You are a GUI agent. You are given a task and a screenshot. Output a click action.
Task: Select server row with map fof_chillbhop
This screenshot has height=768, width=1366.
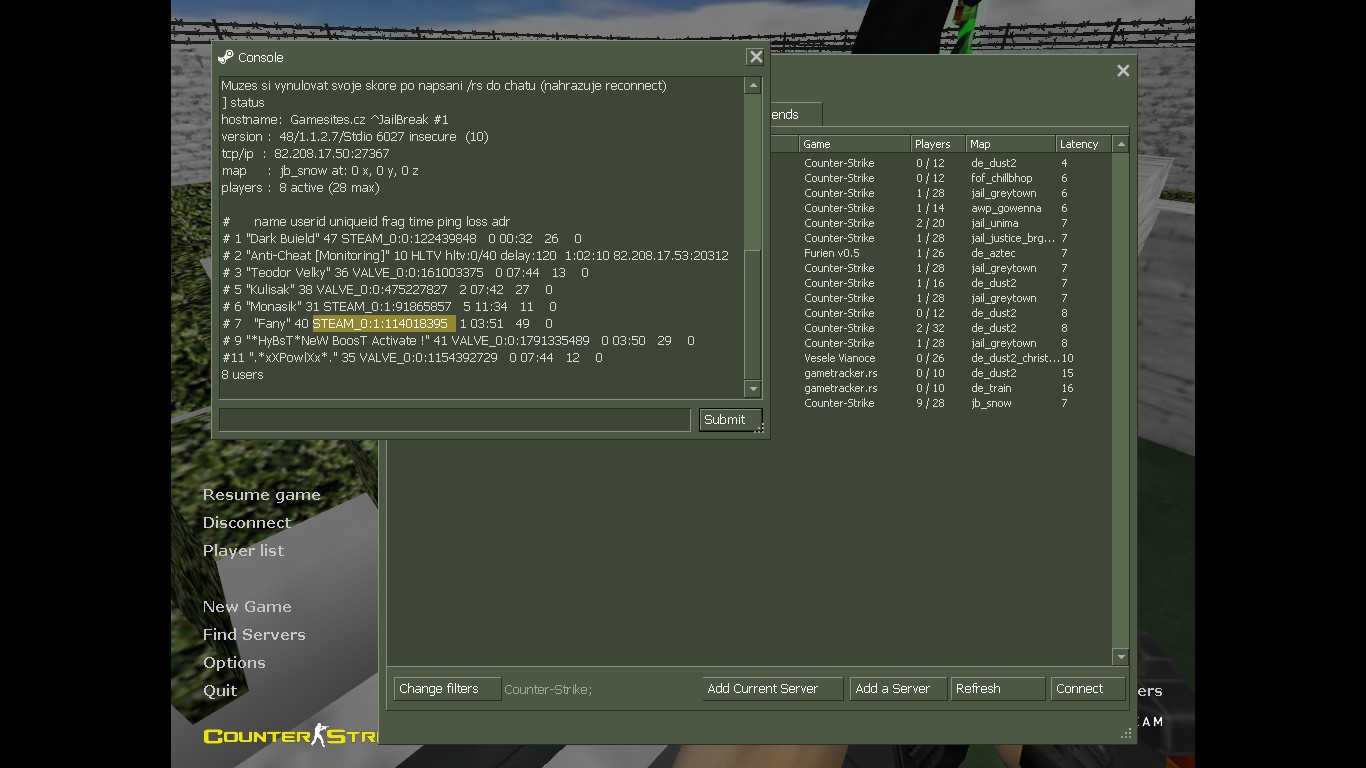(x=940, y=178)
